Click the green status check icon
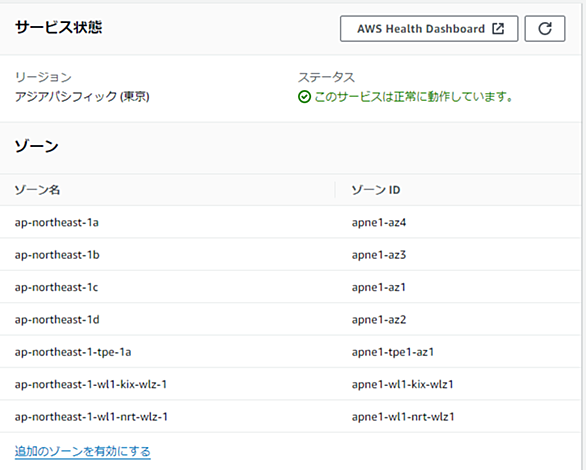The width and height of the screenshot is (586, 470). [x=304, y=97]
